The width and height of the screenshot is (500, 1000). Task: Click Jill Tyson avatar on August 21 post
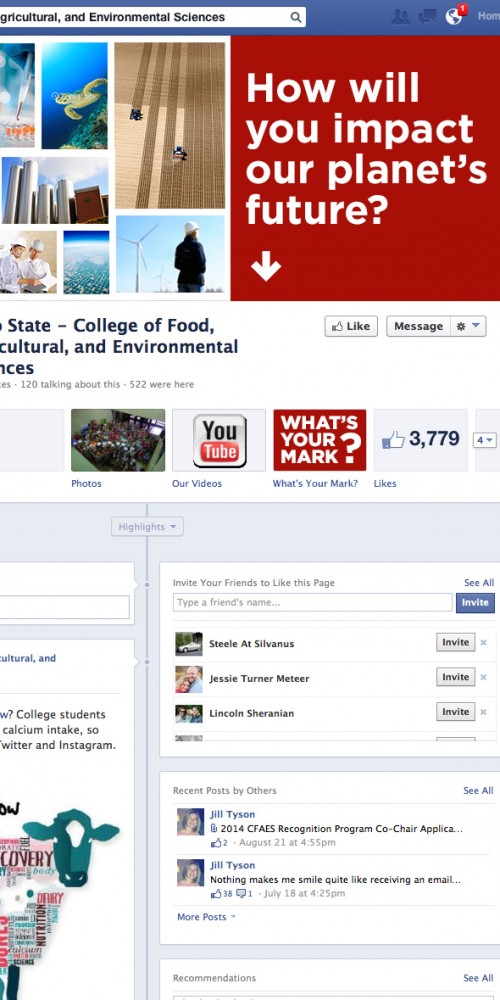pyautogui.click(x=190, y=822)
